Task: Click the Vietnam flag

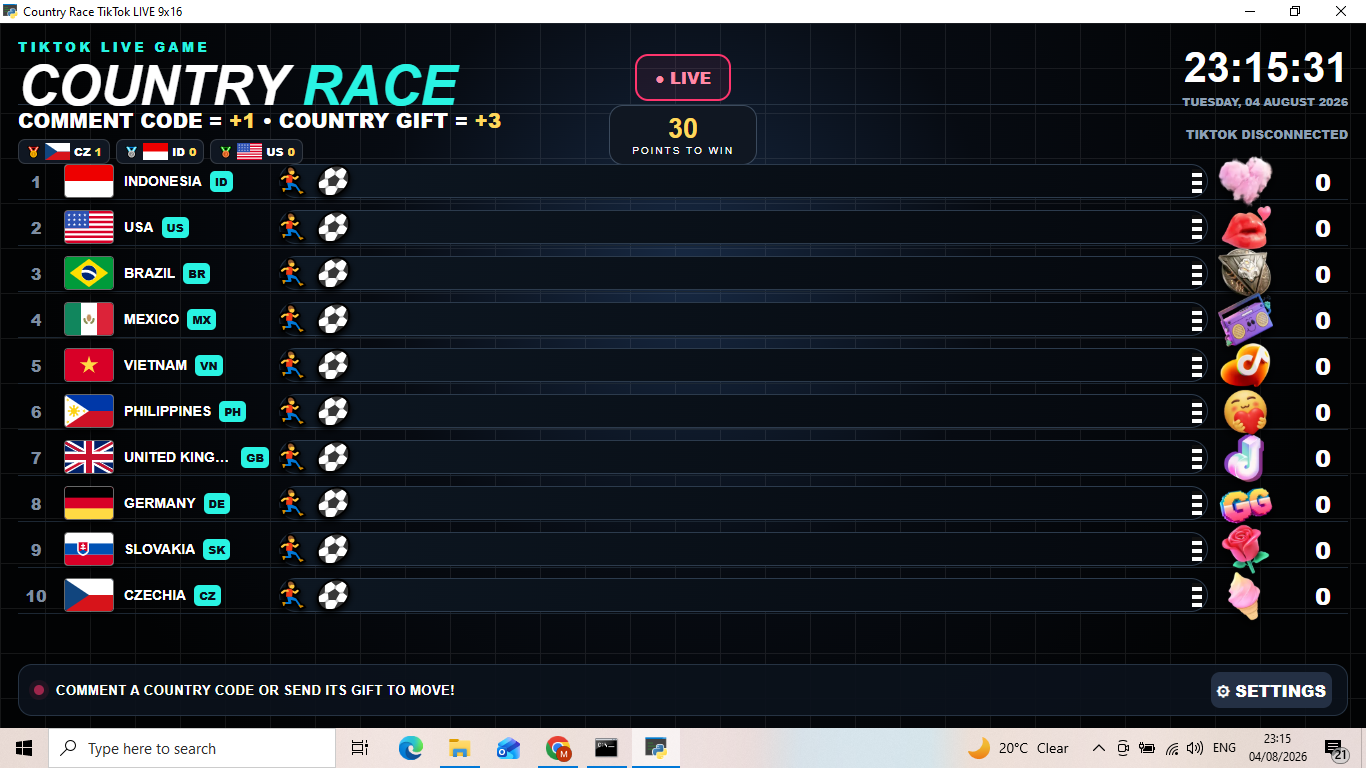Action: click(89, 365)
